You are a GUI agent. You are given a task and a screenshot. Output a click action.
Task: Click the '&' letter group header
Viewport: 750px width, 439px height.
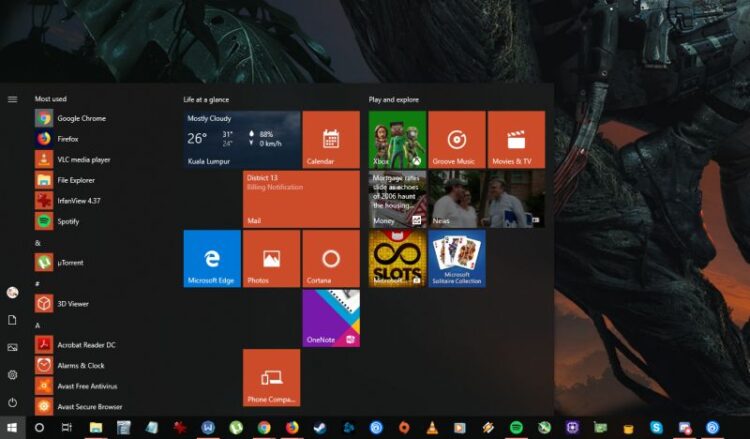[37, 243]
